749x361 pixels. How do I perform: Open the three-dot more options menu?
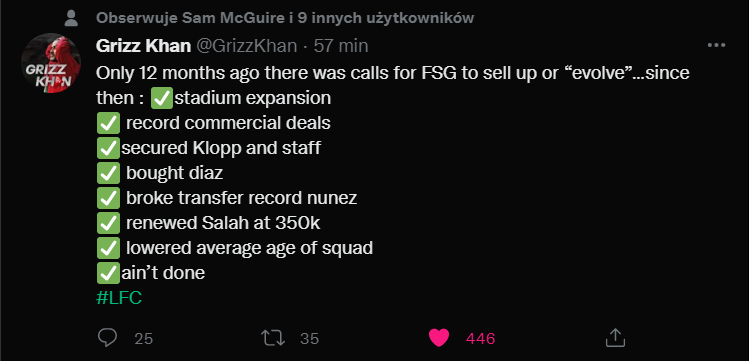tap(716, 46)
